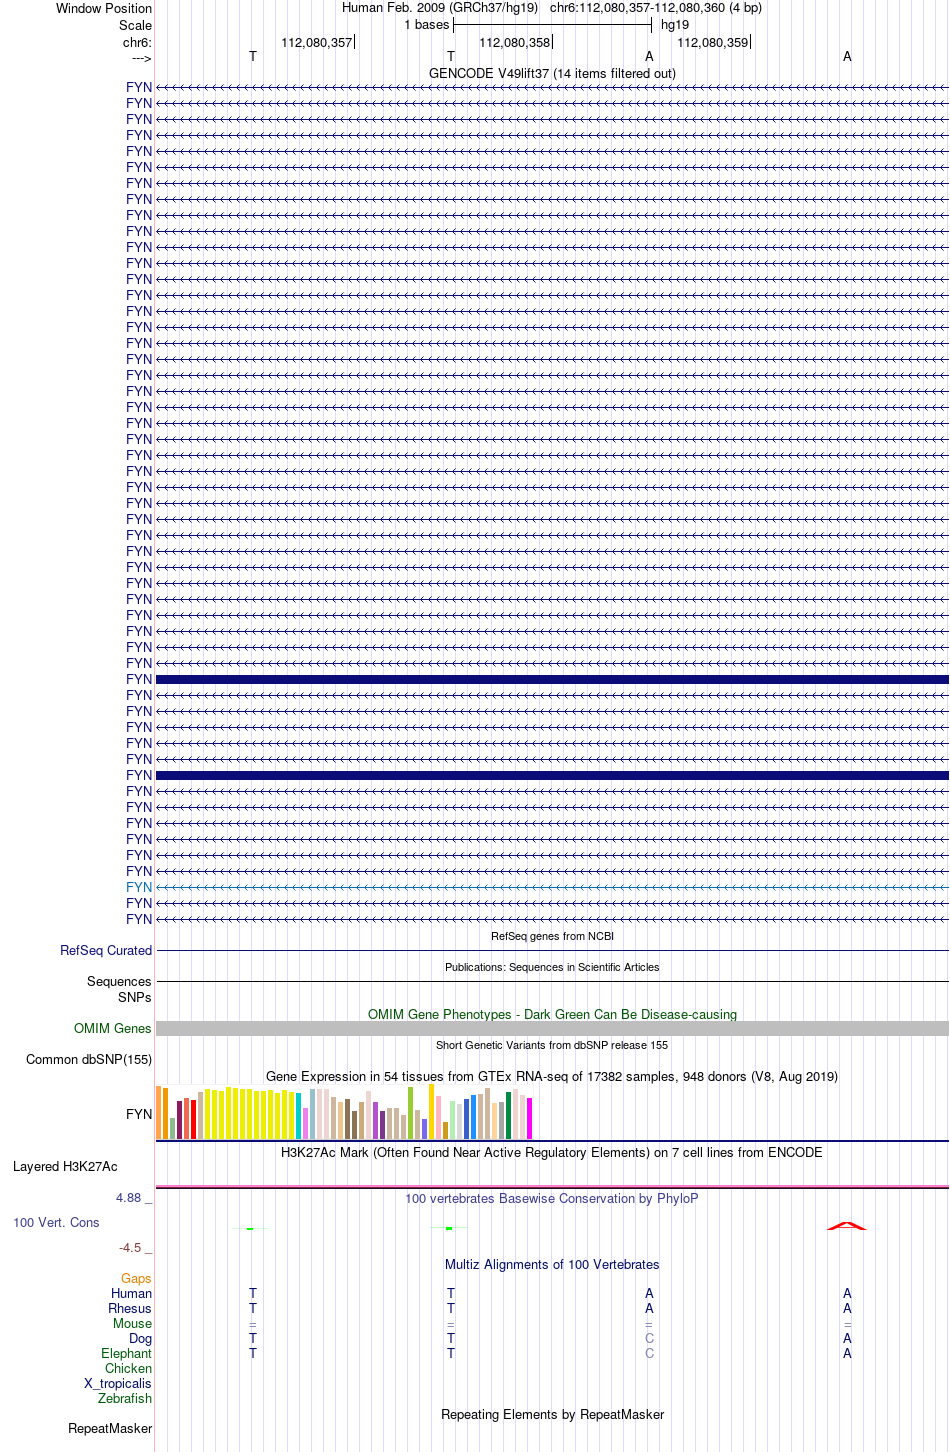The image size is (950, 1452).
Task: Click the Rhesus alignment row label
Action: (130, 1308)
